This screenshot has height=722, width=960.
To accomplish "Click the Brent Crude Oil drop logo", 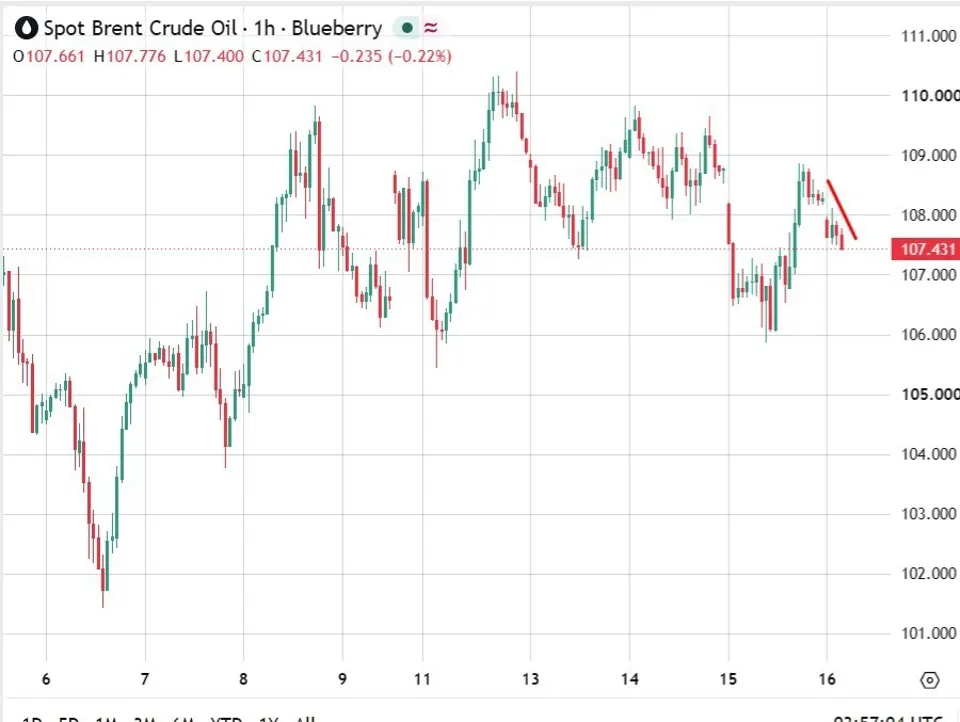I will click(x=26, y=28).
